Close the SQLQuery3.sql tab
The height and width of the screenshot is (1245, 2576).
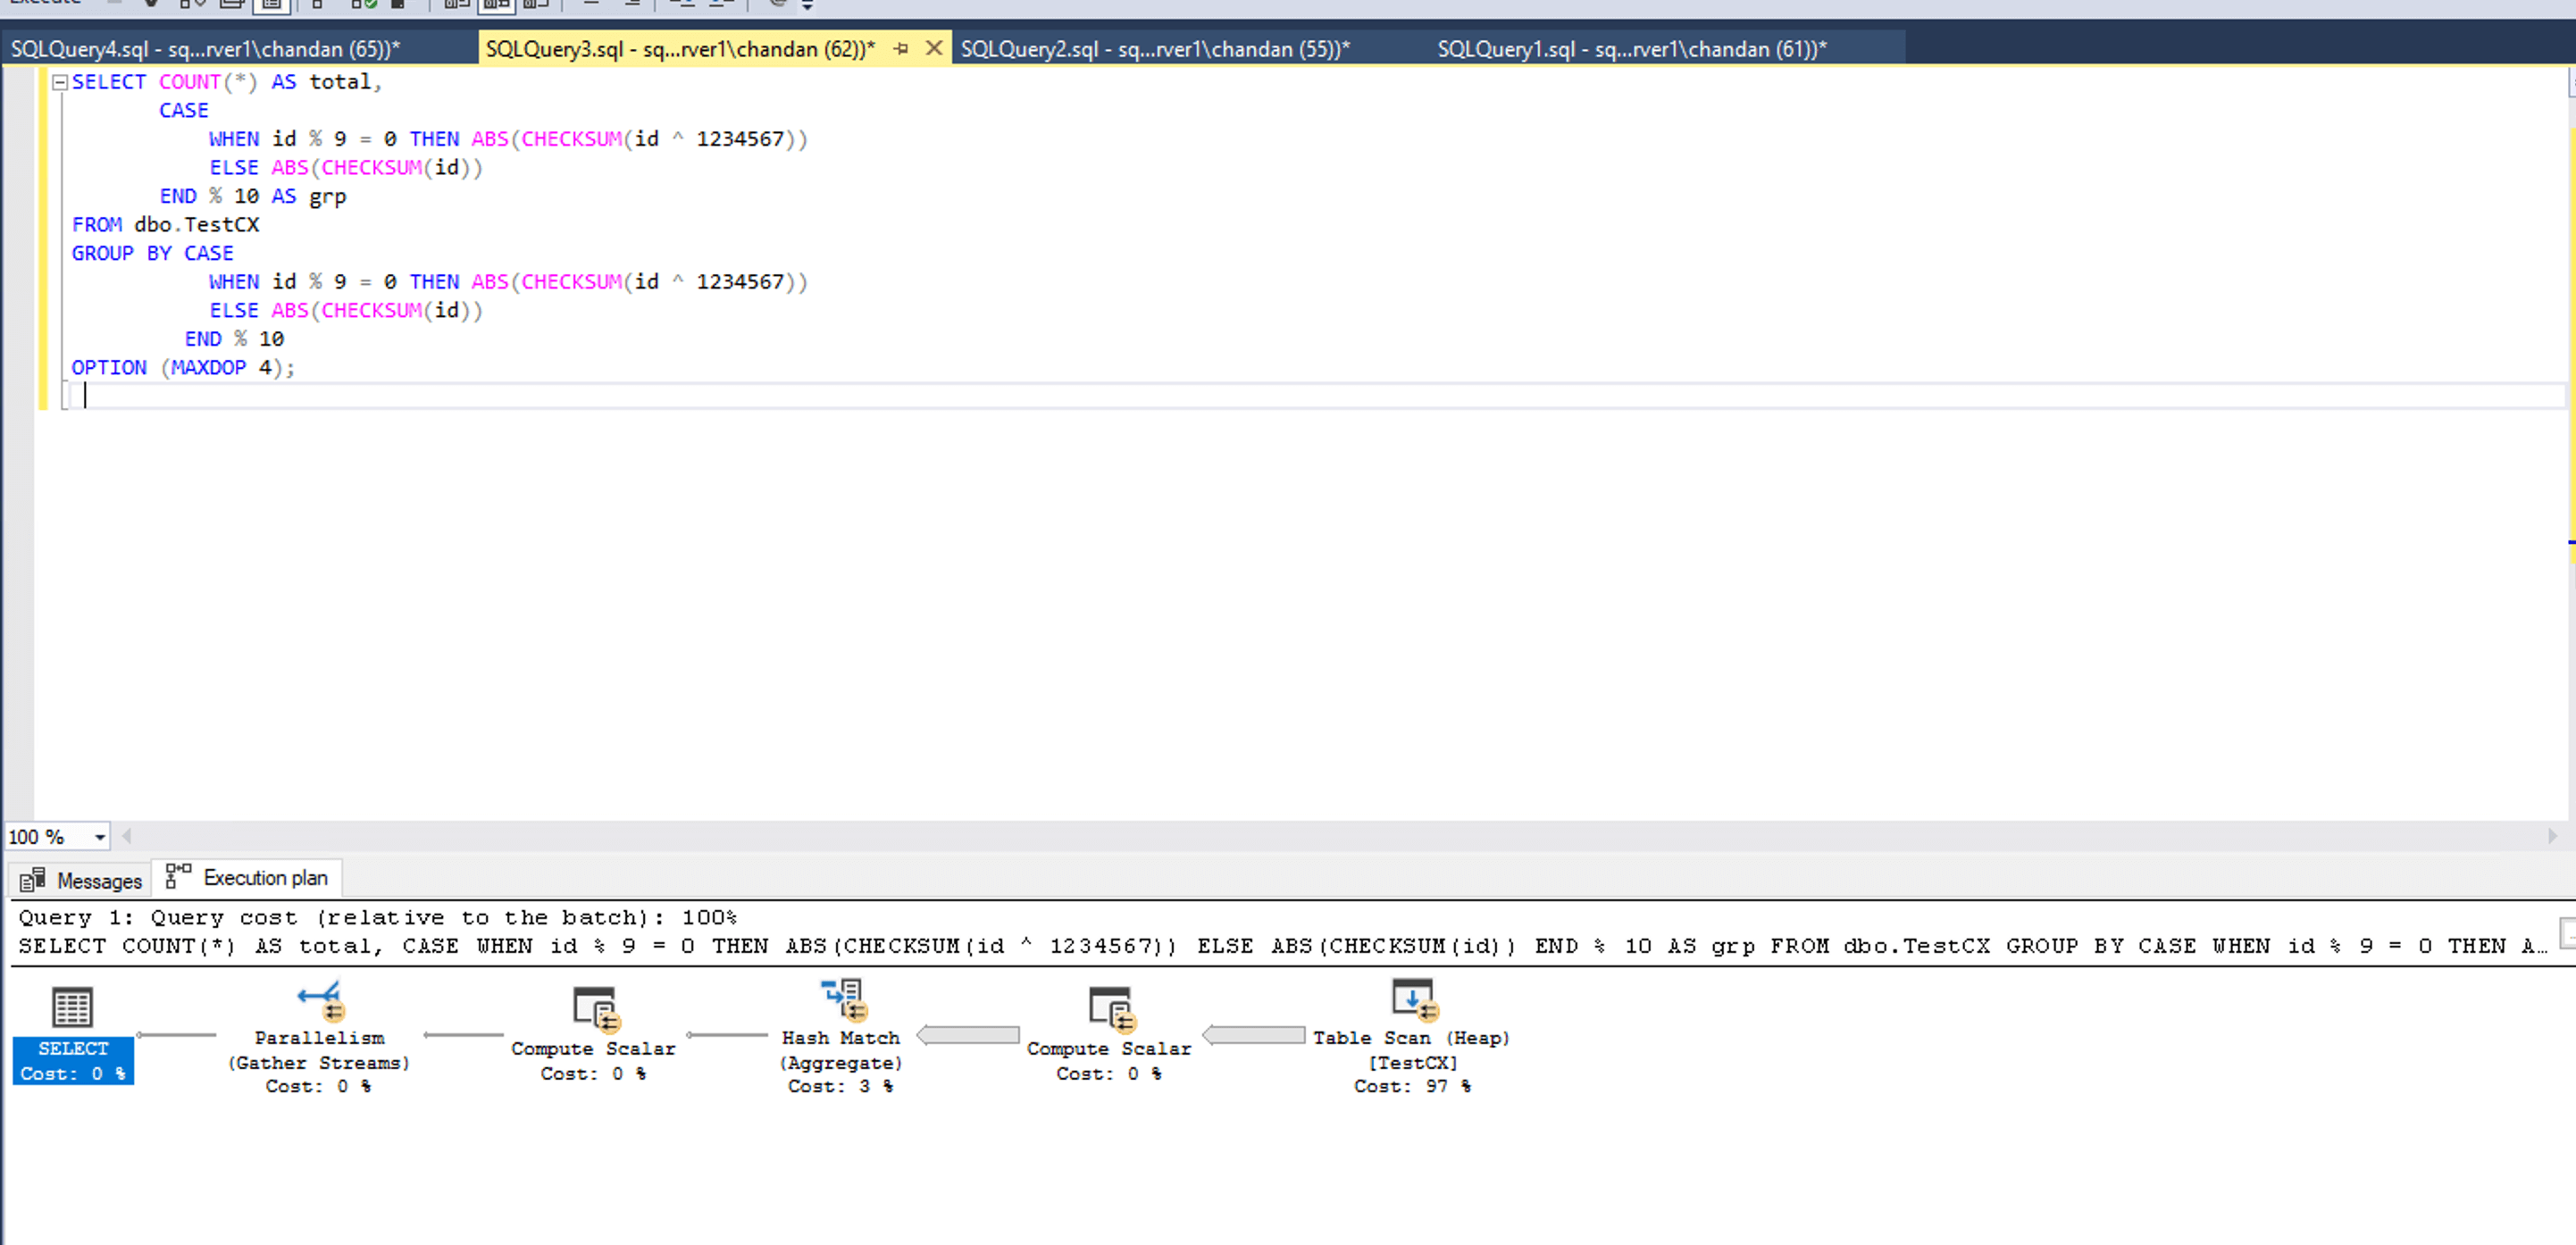pyautogui.click(x=933, y=48)
